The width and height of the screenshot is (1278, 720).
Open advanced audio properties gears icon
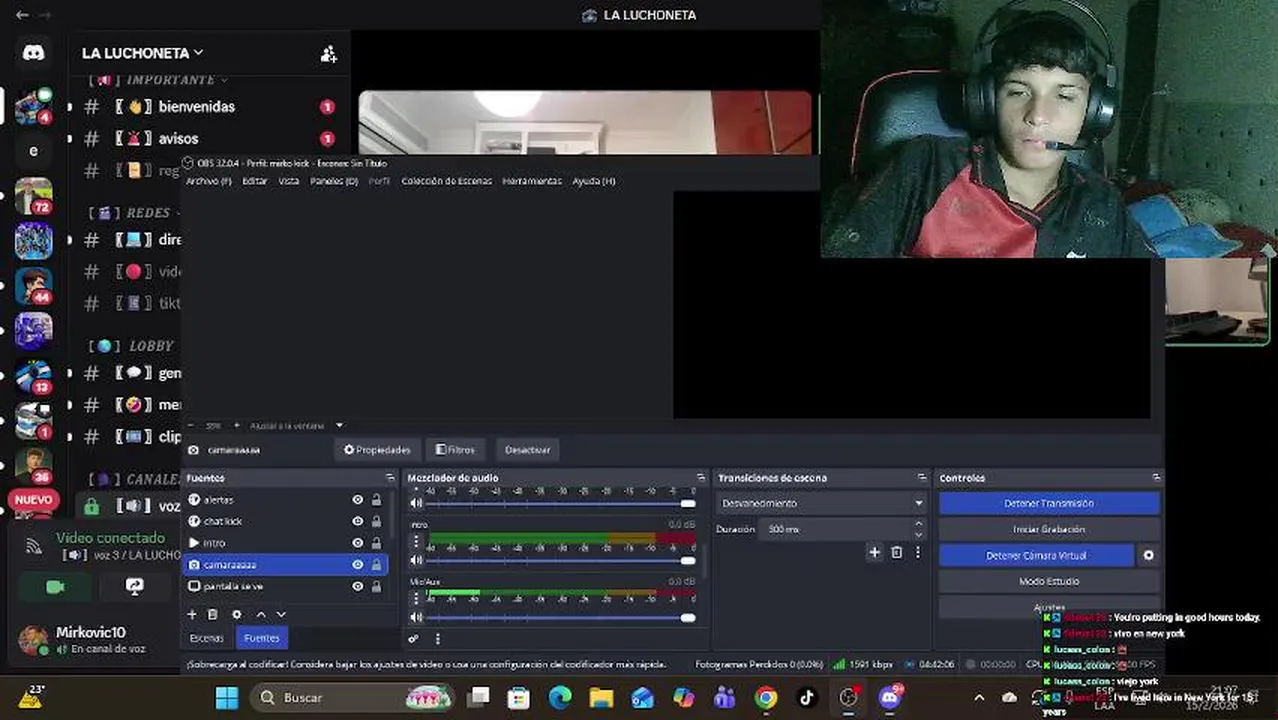click(x=413, y=639)
